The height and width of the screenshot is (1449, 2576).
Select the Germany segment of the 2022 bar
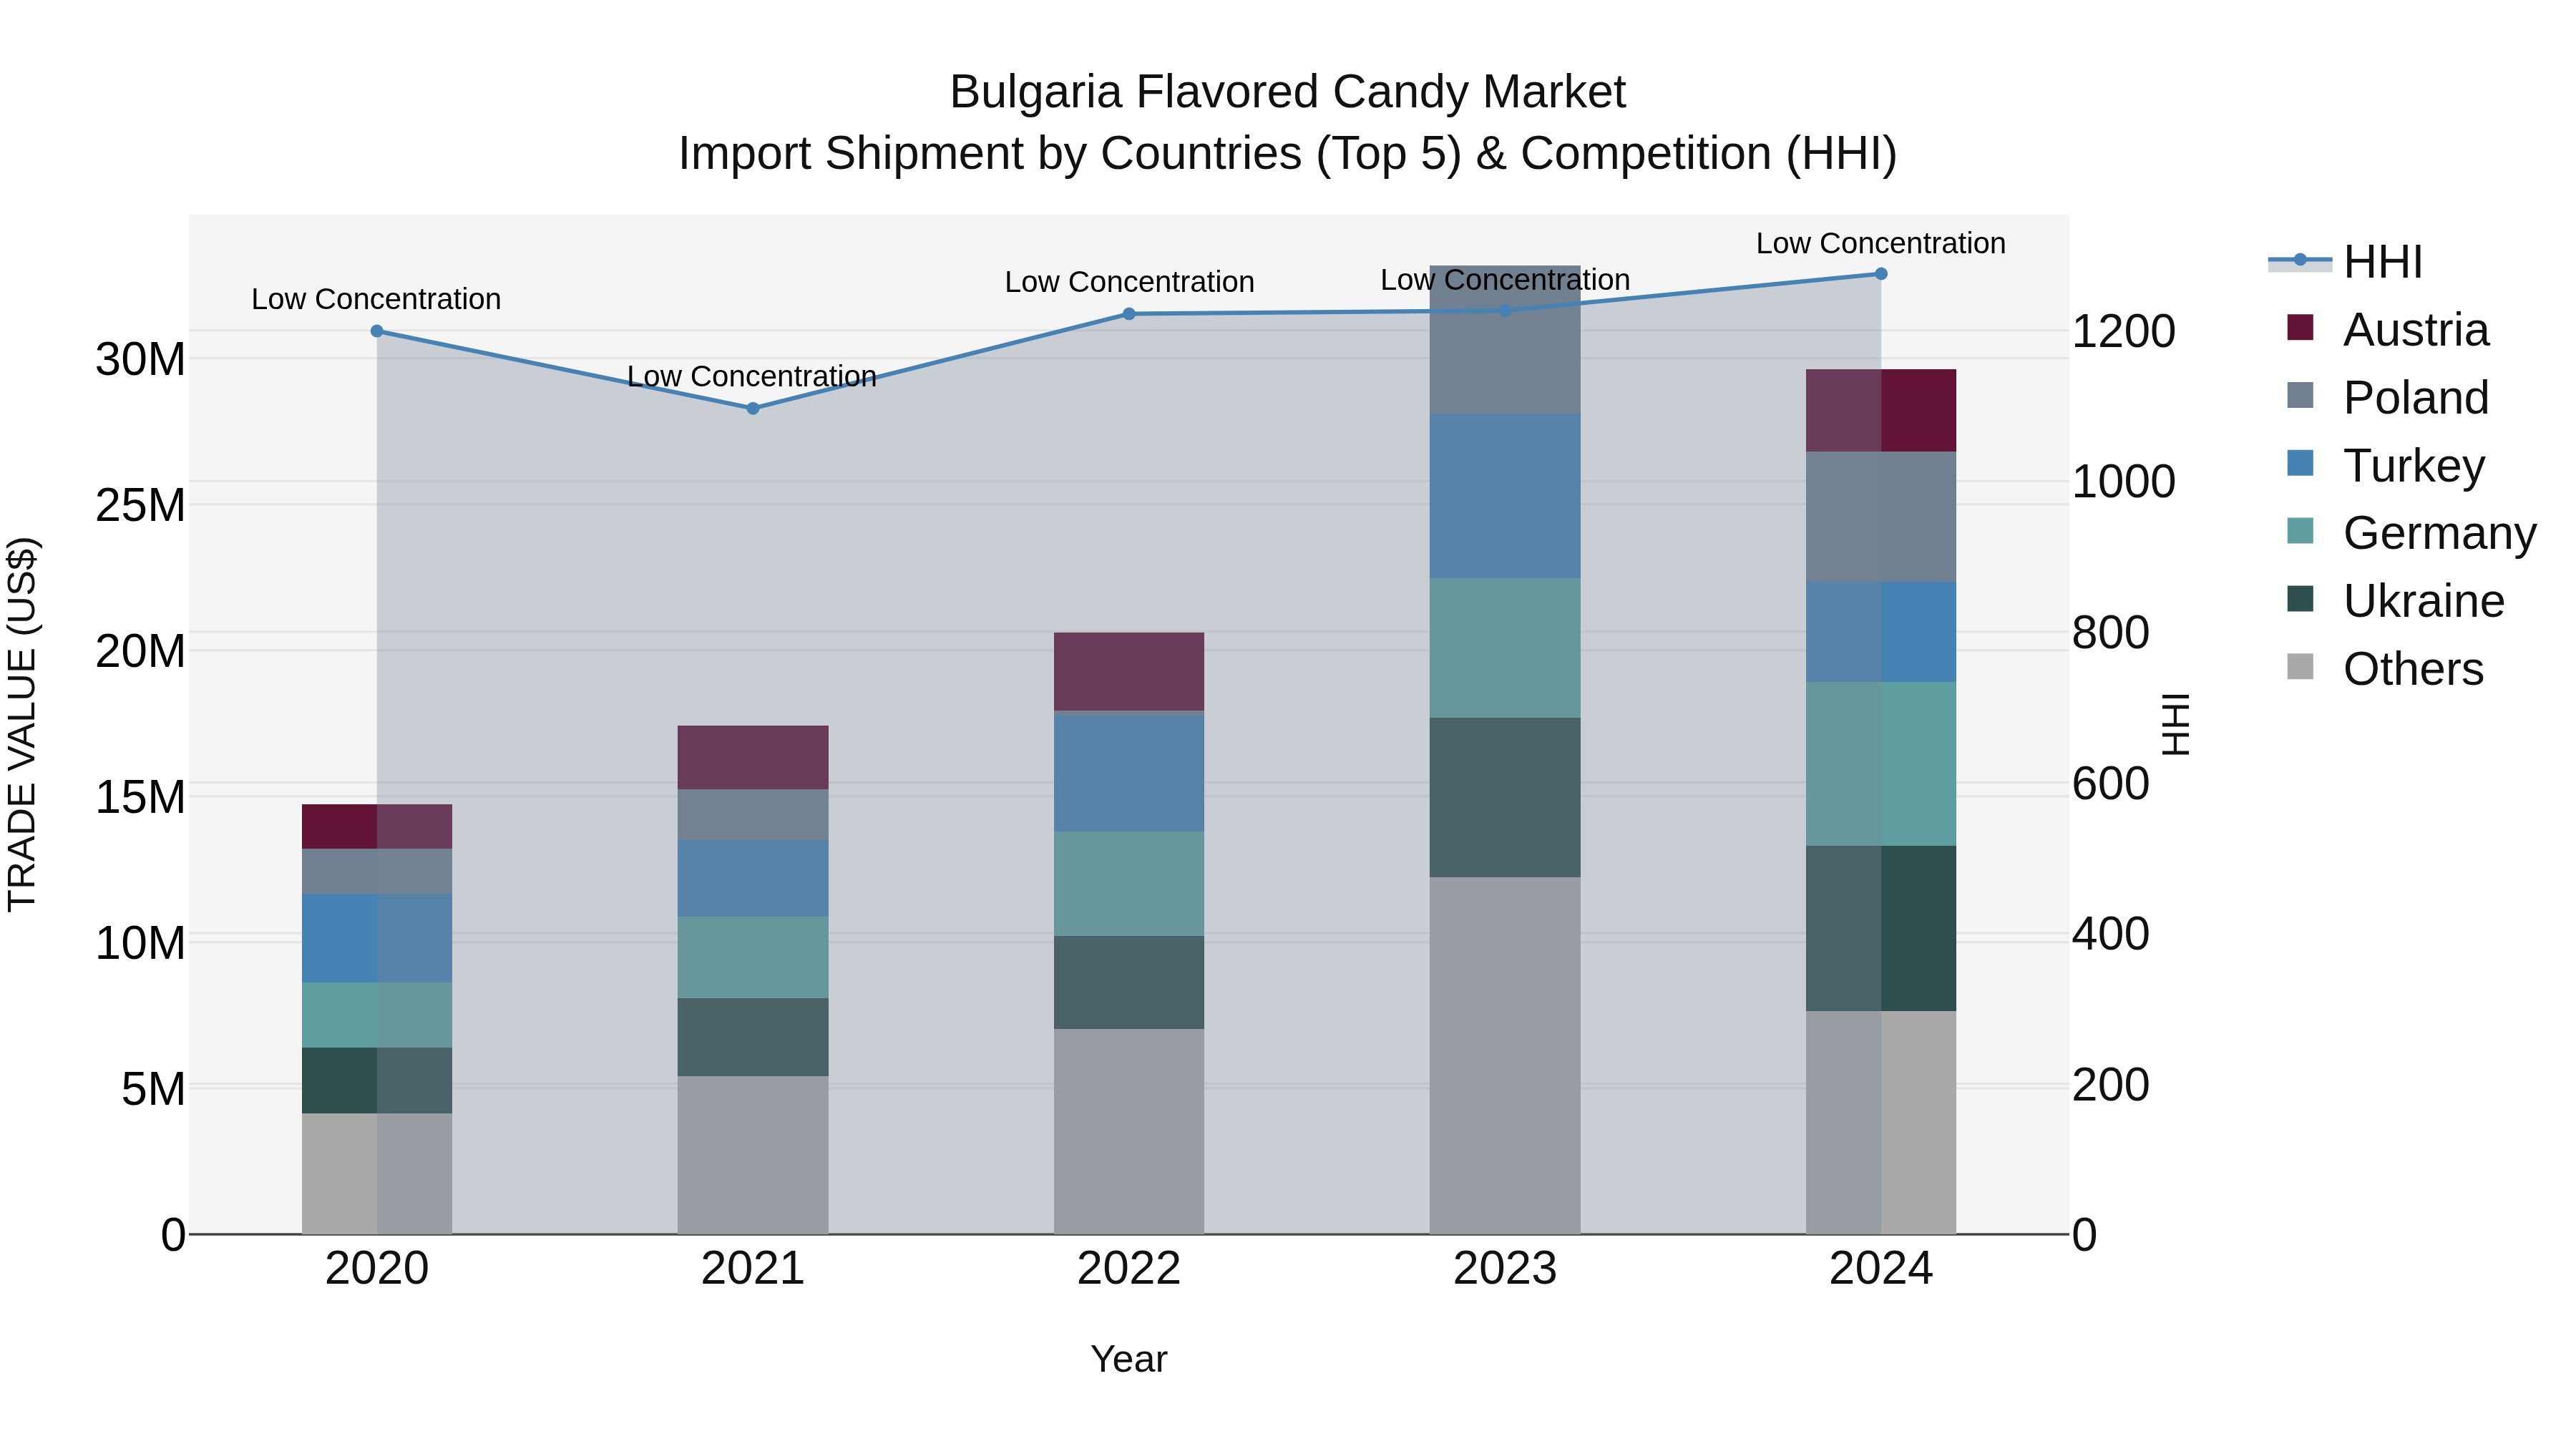1129,884
